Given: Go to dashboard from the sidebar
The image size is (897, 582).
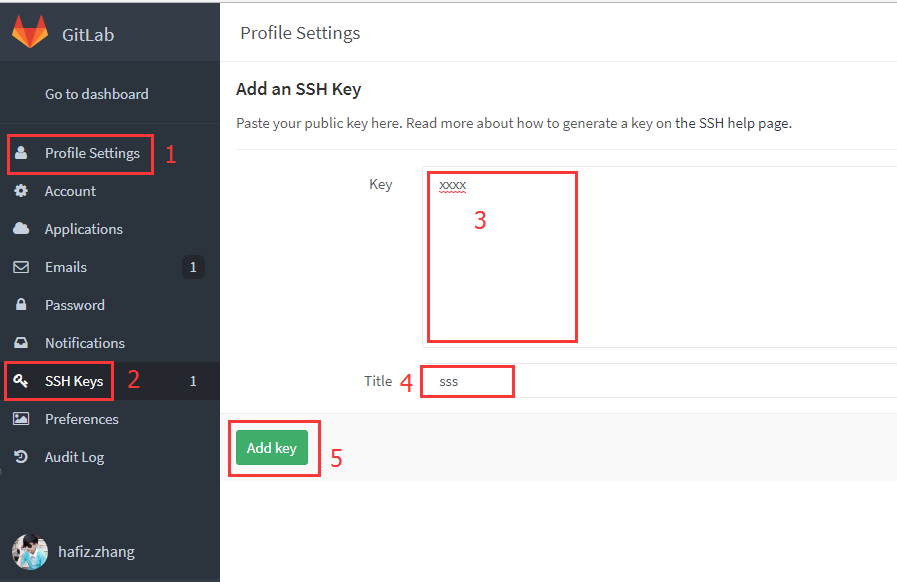Looking at the screenshot, I should (x=95, y=92).
